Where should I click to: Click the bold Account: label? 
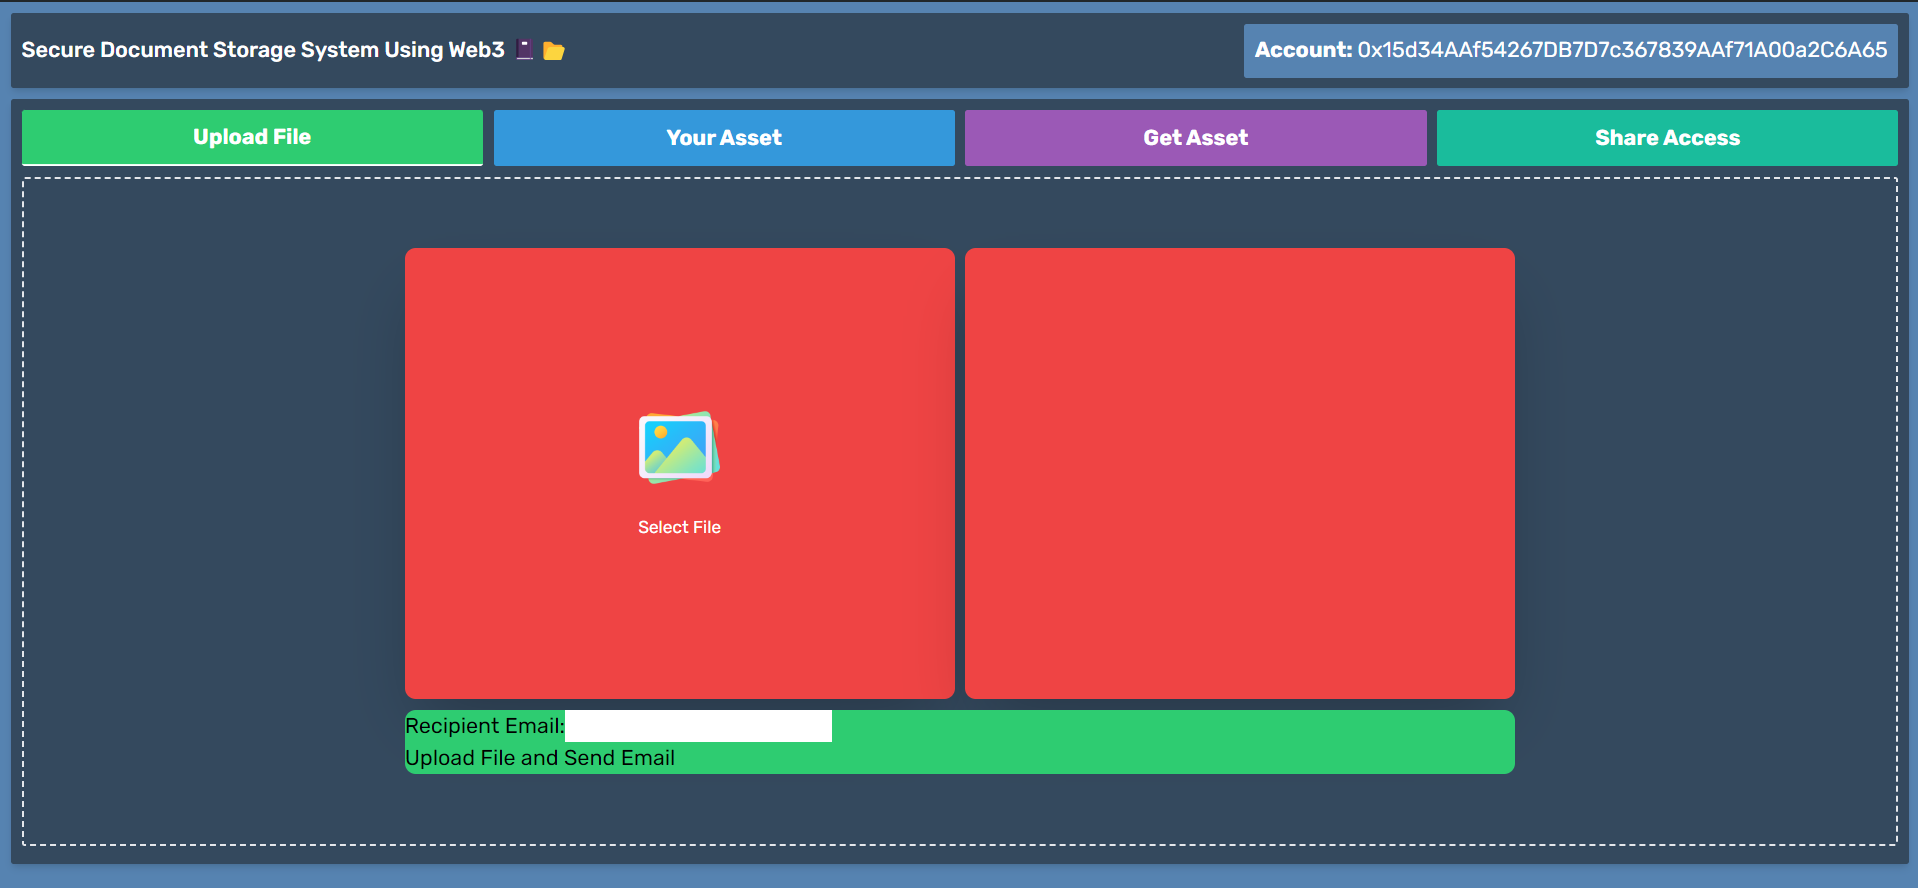coord(1303,50)
